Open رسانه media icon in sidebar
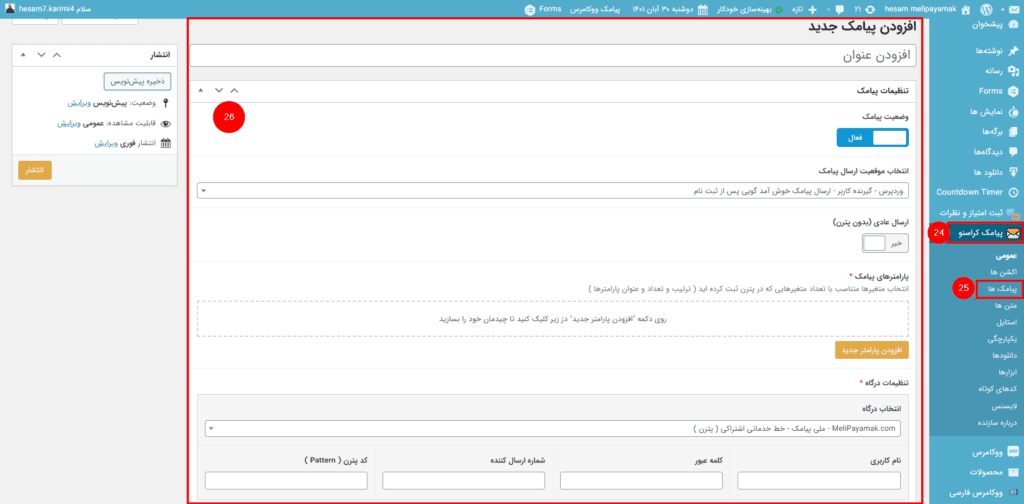The image size is (1024, 504). coord(1013,71)
